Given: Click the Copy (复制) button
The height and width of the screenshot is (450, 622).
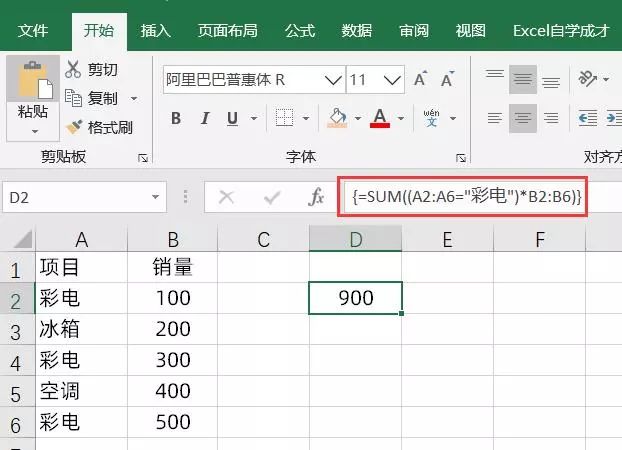Looking at the screenshot, I should click(92, 98).
